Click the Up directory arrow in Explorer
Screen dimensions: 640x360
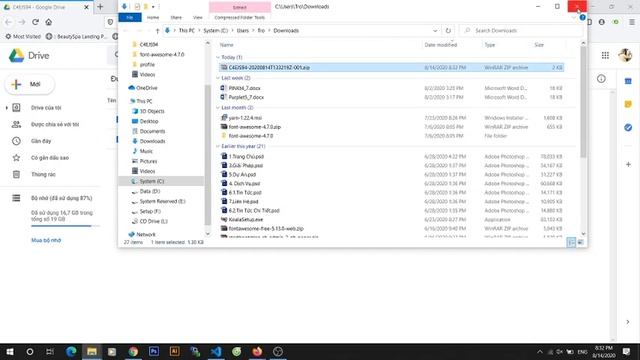click(157, 31)
